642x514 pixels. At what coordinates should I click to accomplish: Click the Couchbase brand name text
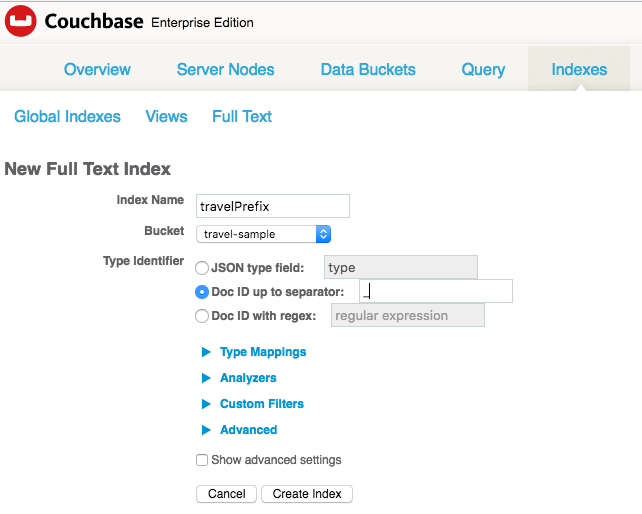(94, 21)
